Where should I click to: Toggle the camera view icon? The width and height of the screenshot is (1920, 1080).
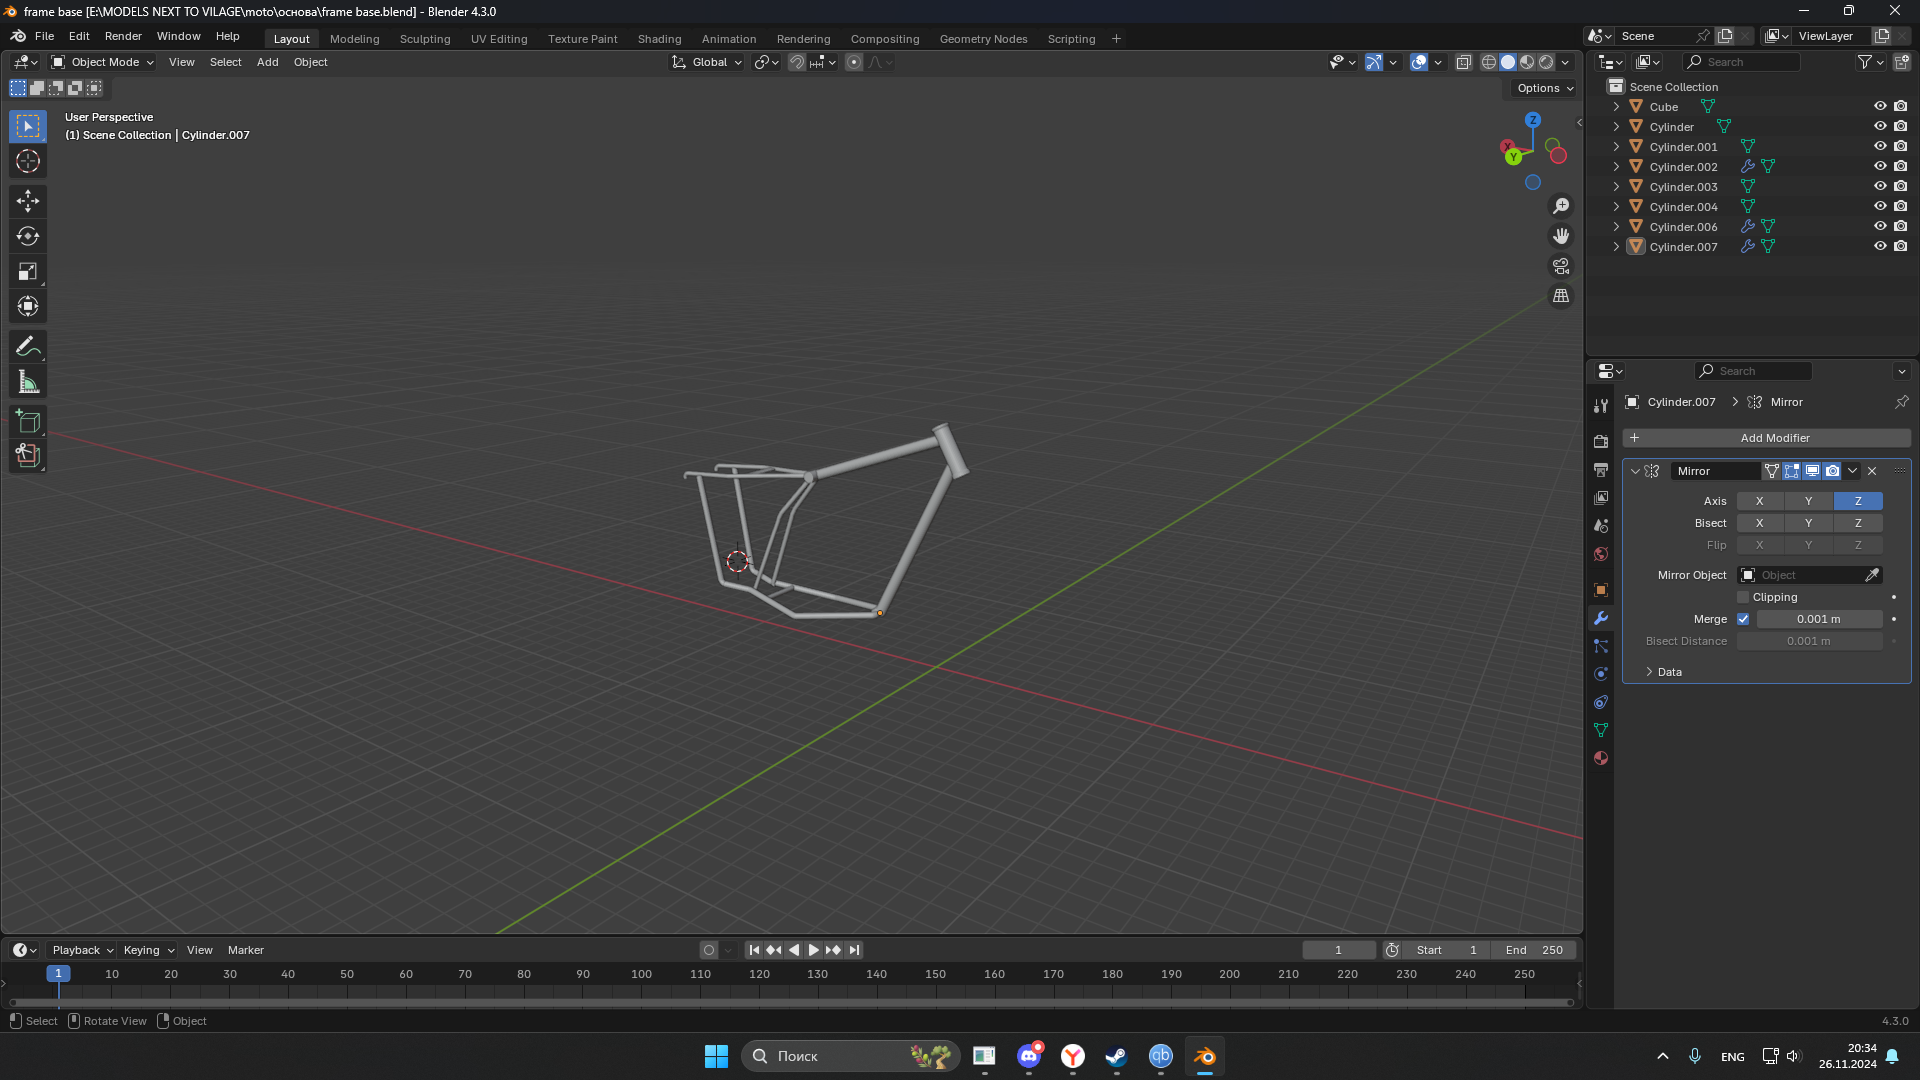tap(1561, 266)
